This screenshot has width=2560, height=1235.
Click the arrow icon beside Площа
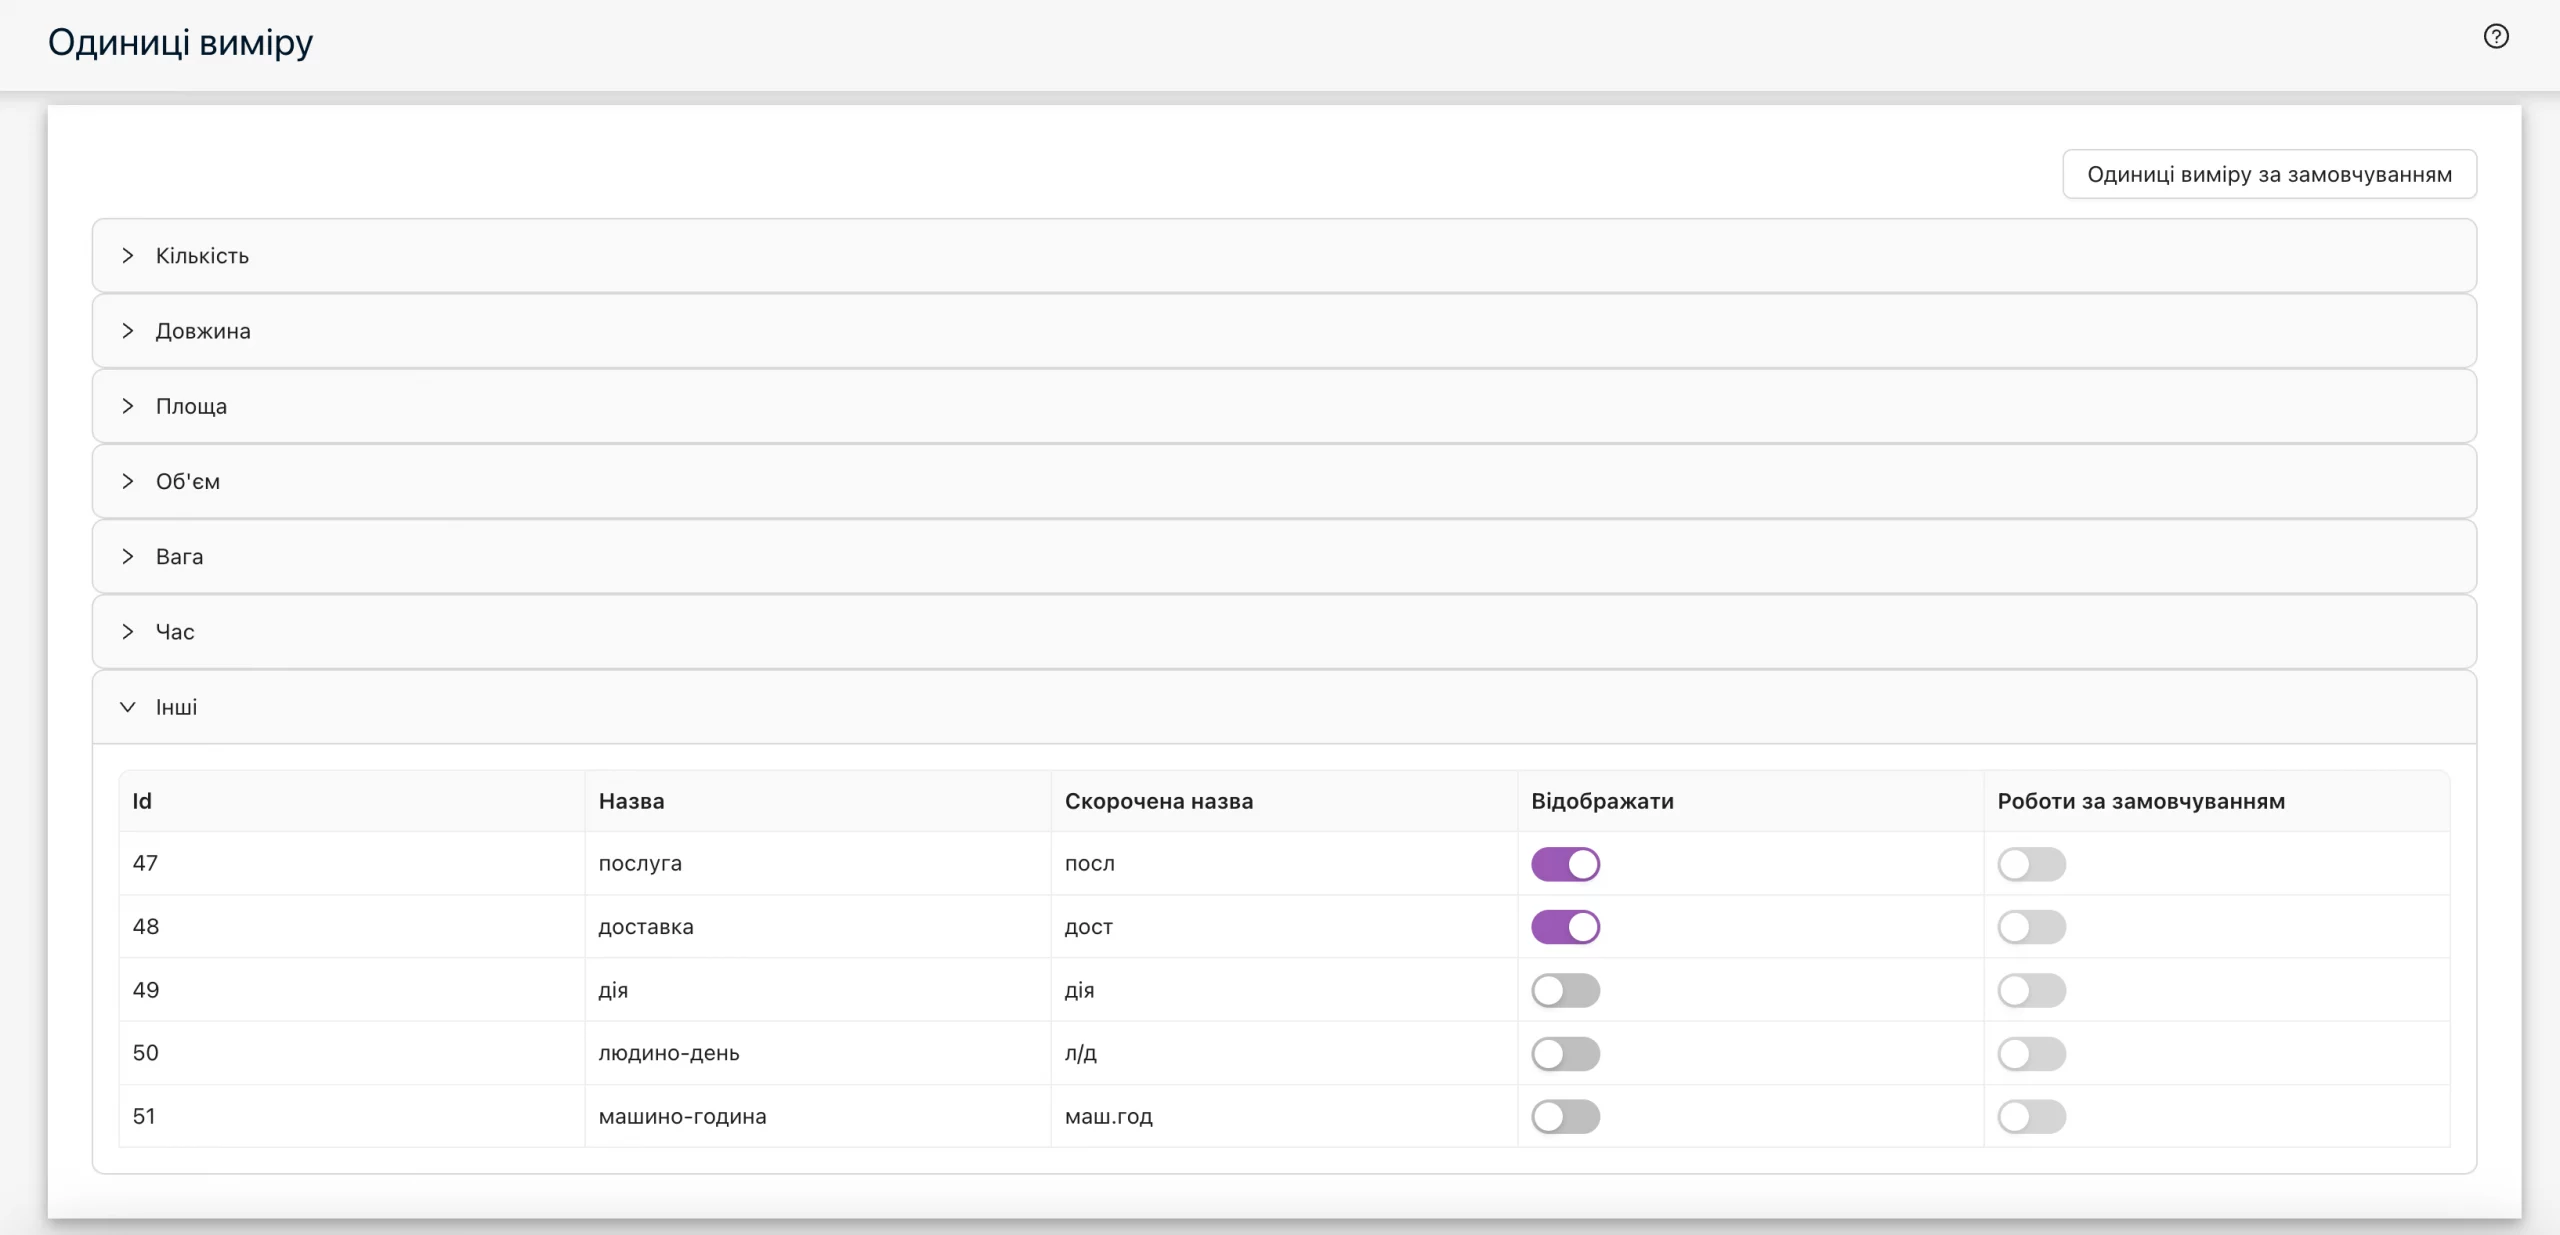[128, 406]
